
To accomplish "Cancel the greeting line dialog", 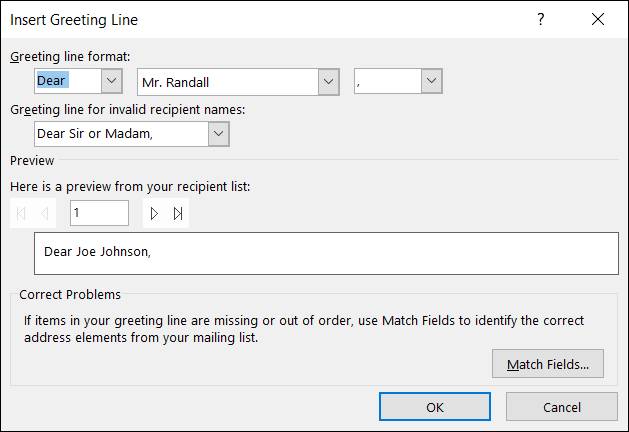I will (561, 407).
